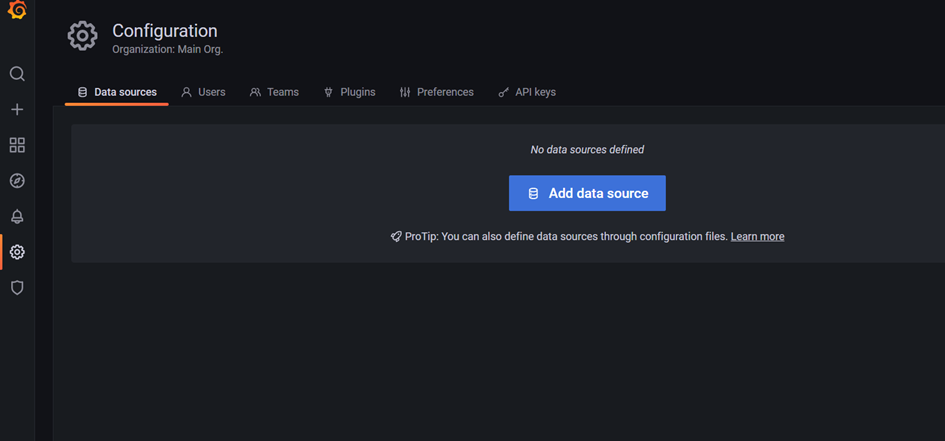Open the Search magnifier in the sidebar
Viewport: 945px width, 441px height.
pyautogui.click(x=17, y=74)
